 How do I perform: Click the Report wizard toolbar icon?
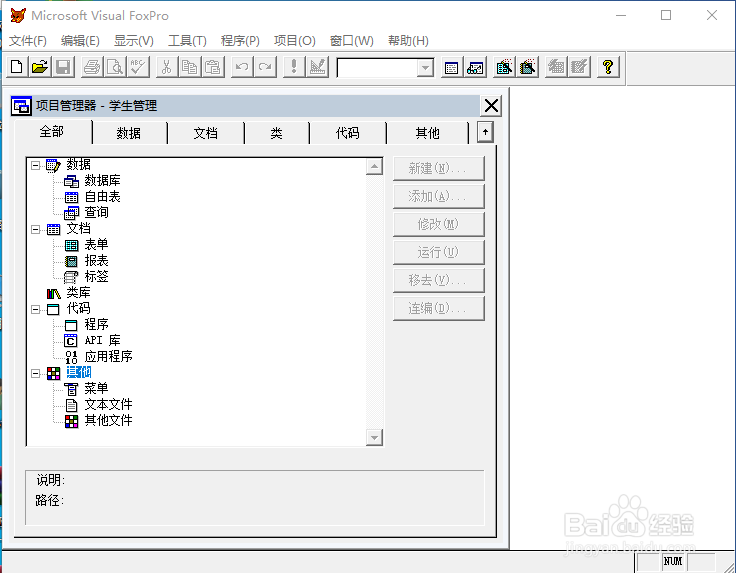(x=527, y=67)
